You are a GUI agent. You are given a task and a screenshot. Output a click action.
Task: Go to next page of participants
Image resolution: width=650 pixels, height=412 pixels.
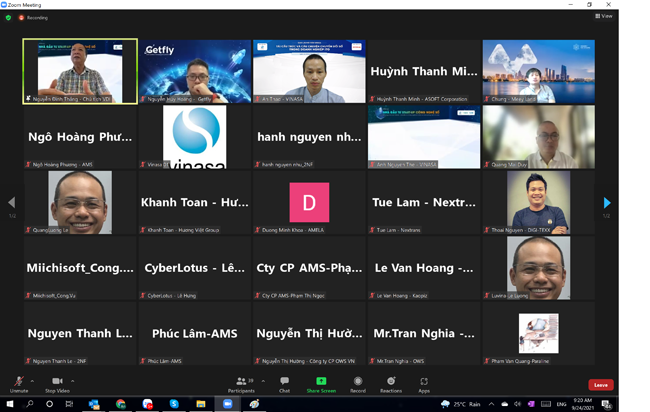point(606,203)
